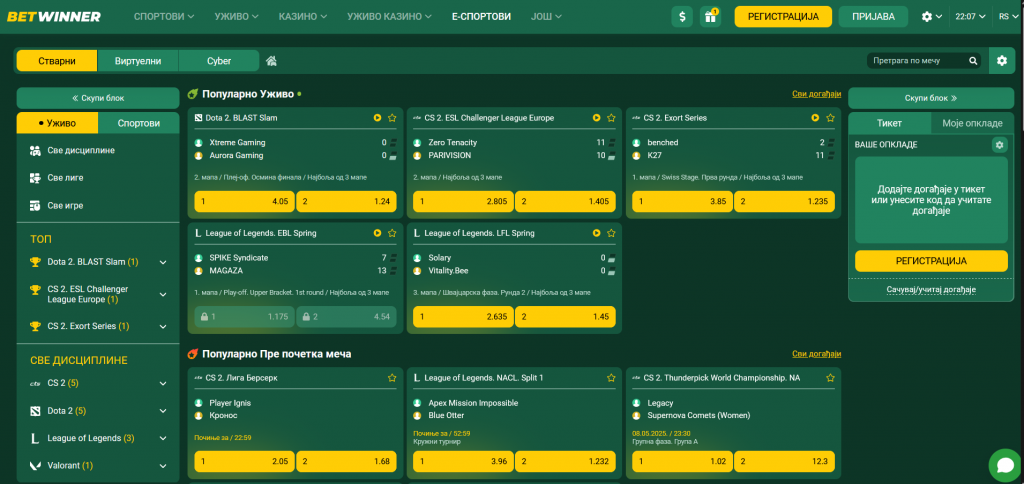The height and width of the screenshot is (484, 1024).
Task: Favorite the CS 2. Exort Series match
Action: [830, 118]
